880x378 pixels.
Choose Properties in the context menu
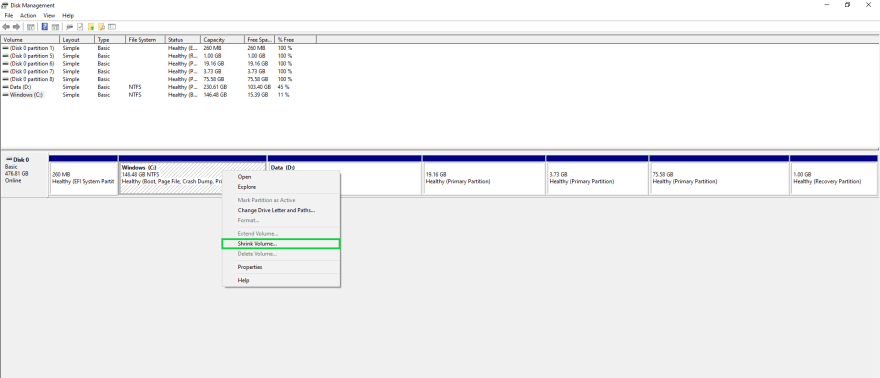[282, 267]
